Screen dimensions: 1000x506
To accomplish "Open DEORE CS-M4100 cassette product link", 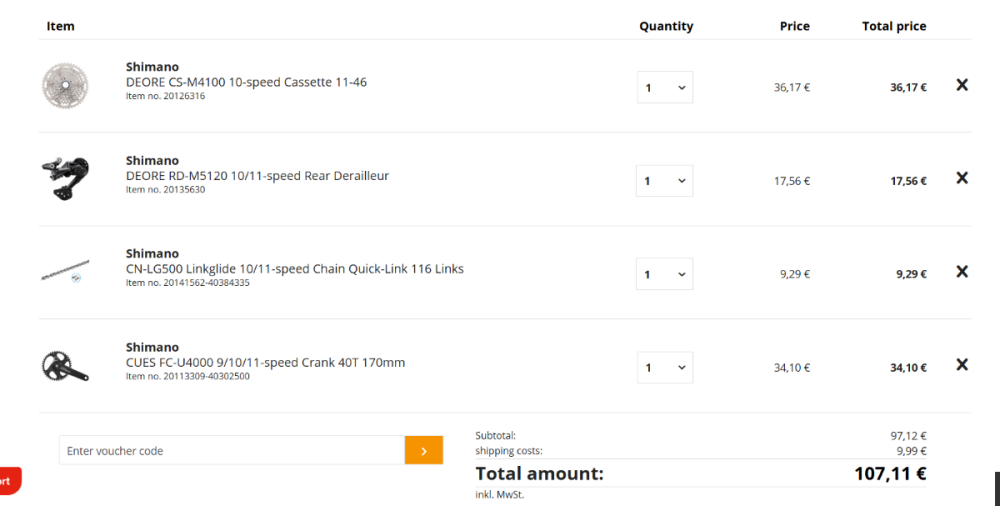I will pos(246,82).
